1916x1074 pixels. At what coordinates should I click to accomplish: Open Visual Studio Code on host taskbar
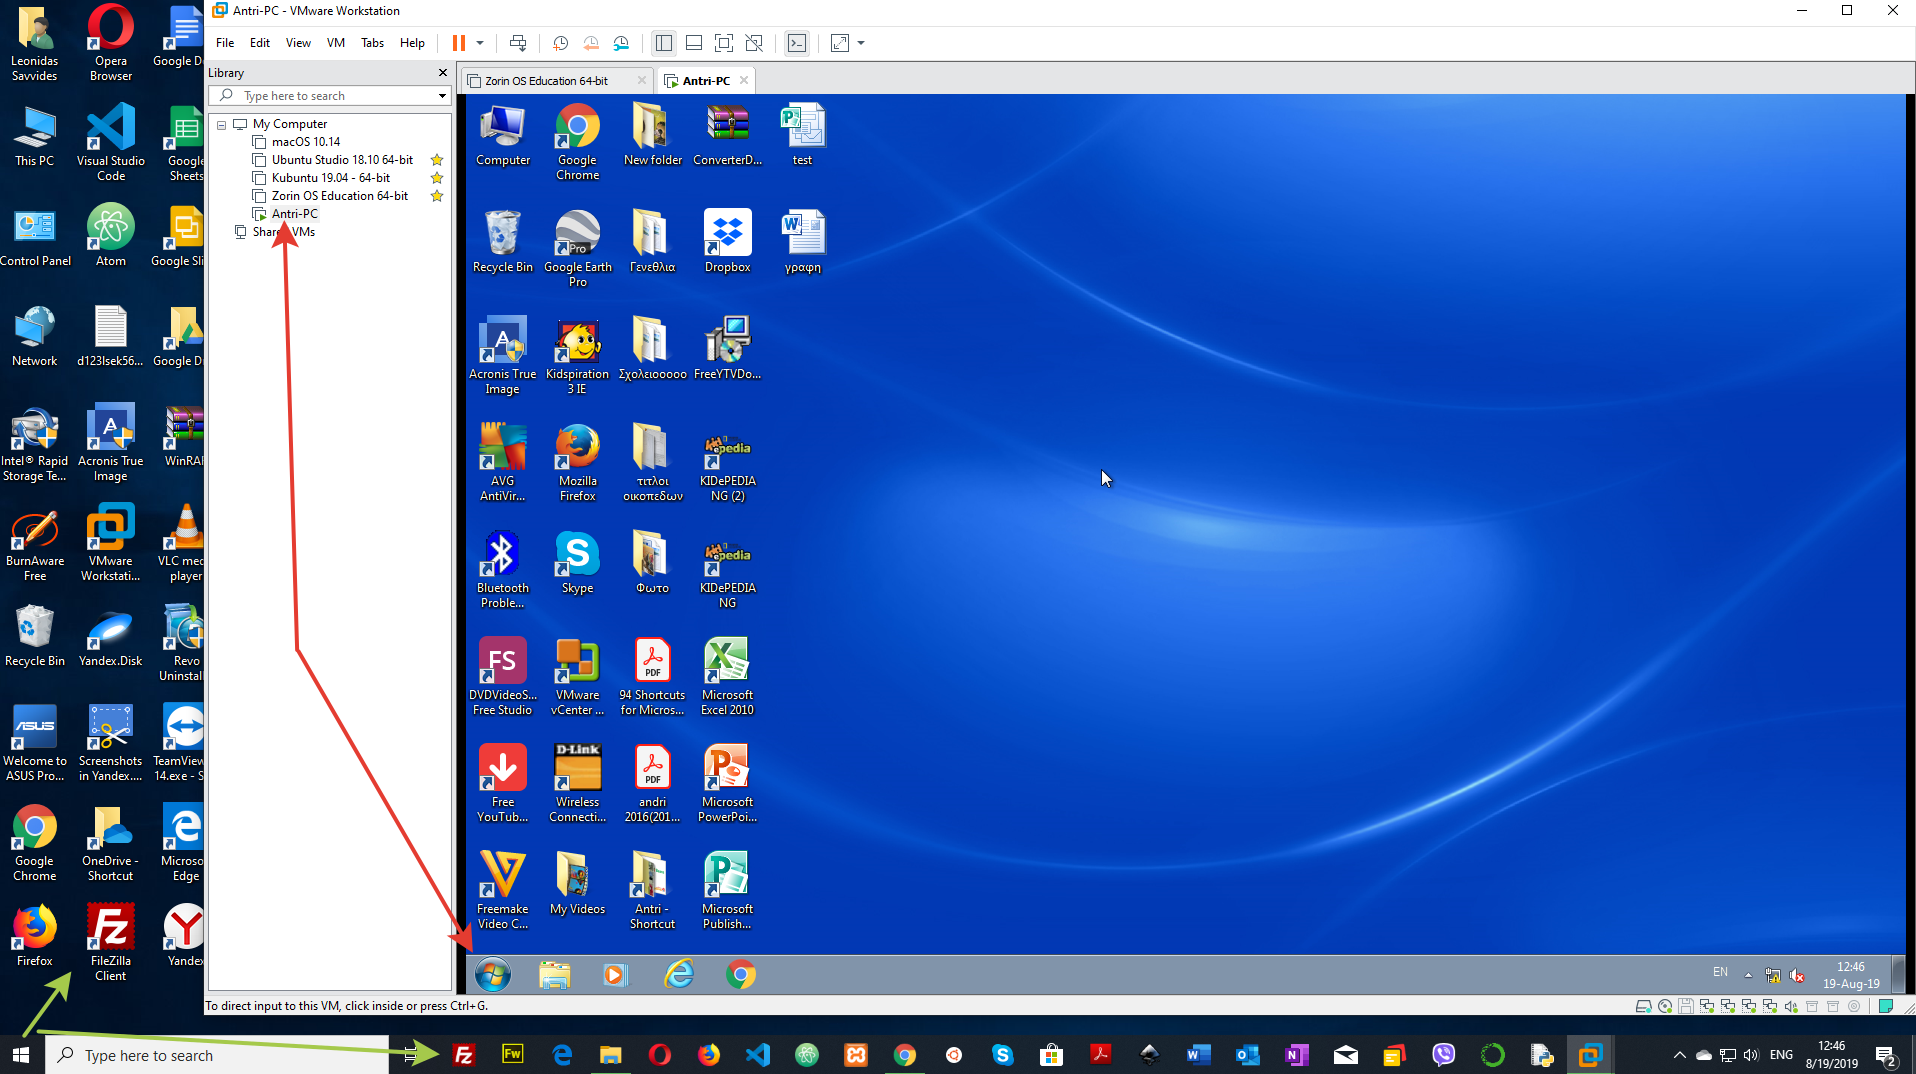tap(758, 1055)
